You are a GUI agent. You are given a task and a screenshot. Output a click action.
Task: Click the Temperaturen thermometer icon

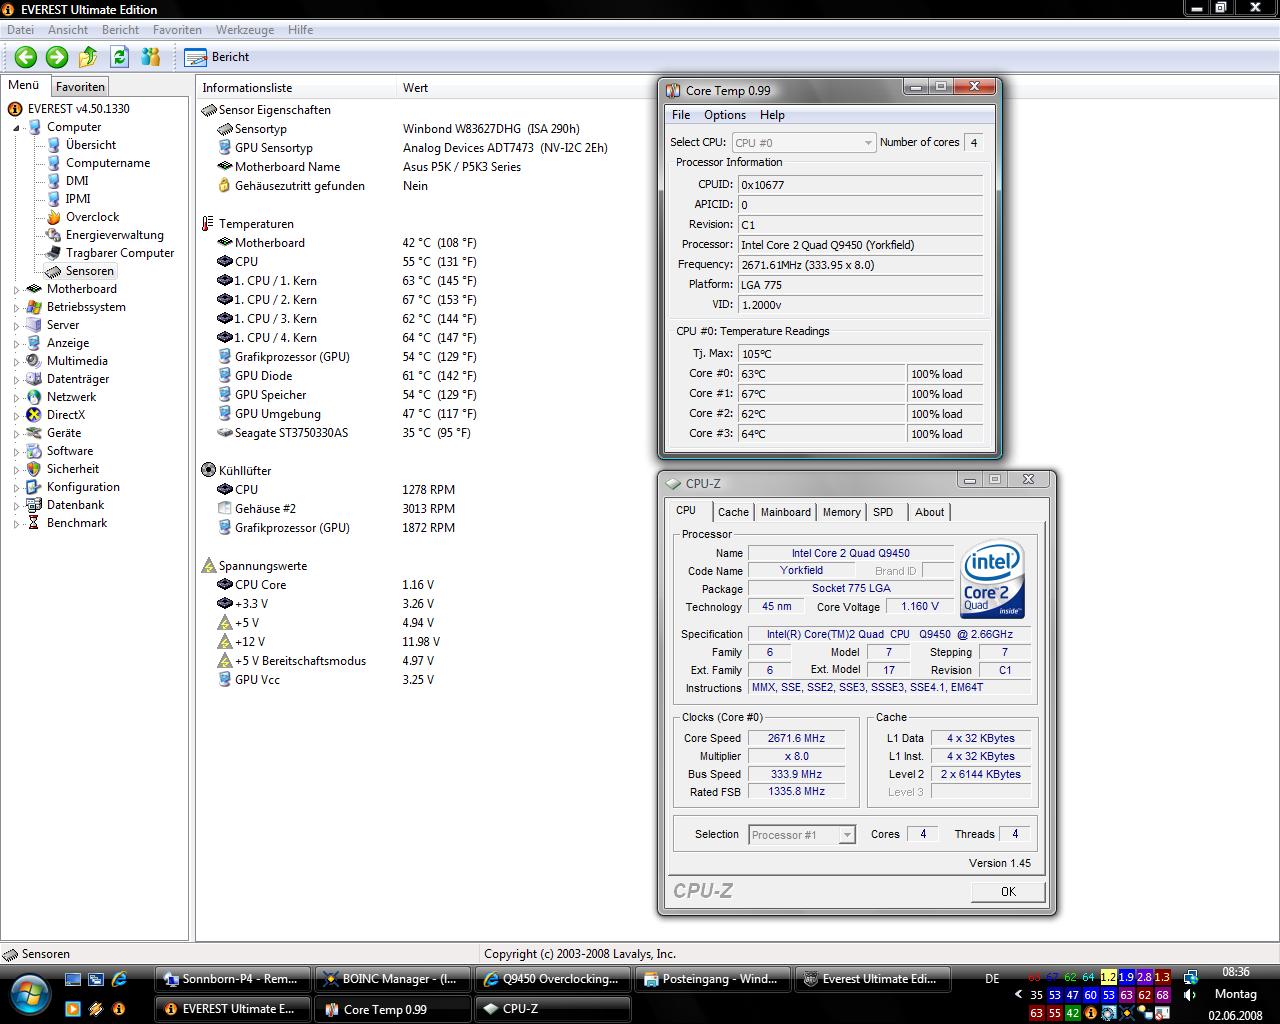208,224
